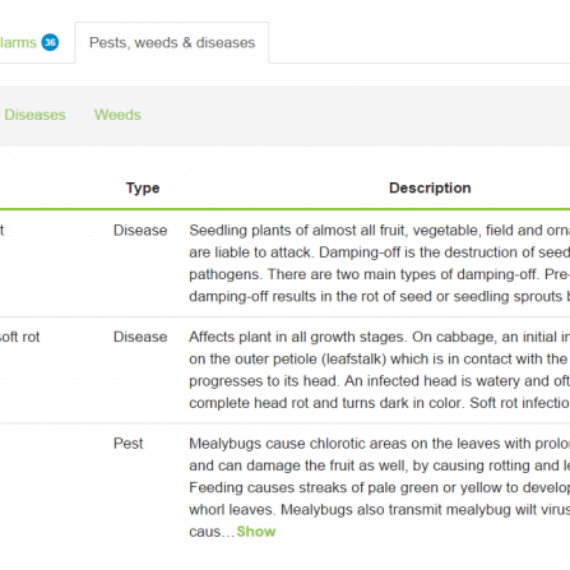Switch to Pests, weeds & diseases tab
This screenshot has height=570, width=570.
[172, 43]
